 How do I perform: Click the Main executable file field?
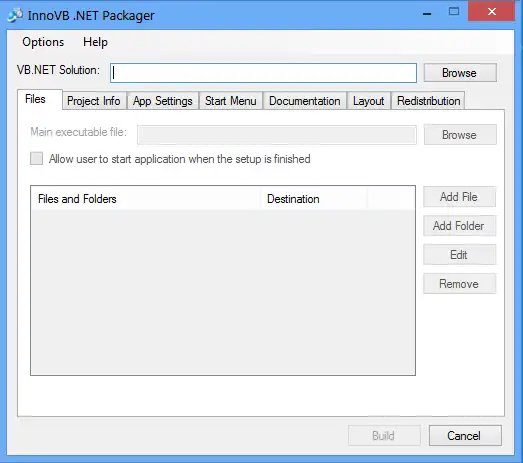tap(277, 135)
